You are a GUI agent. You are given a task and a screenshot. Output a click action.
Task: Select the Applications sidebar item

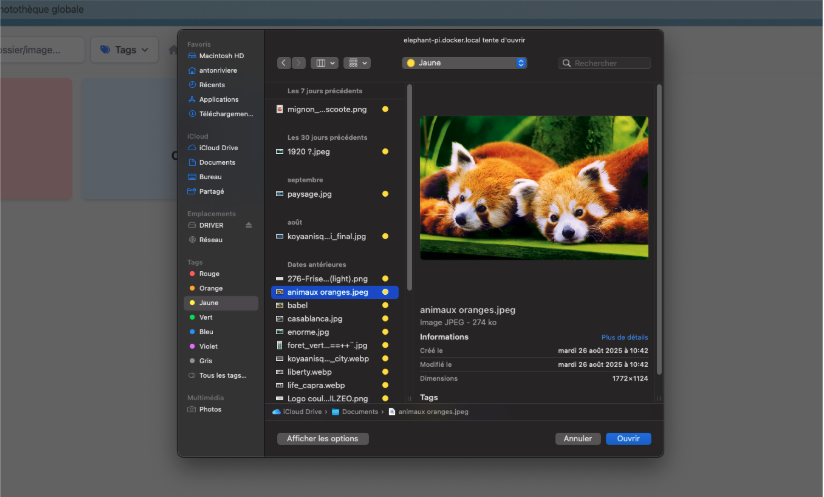[217, 99]
